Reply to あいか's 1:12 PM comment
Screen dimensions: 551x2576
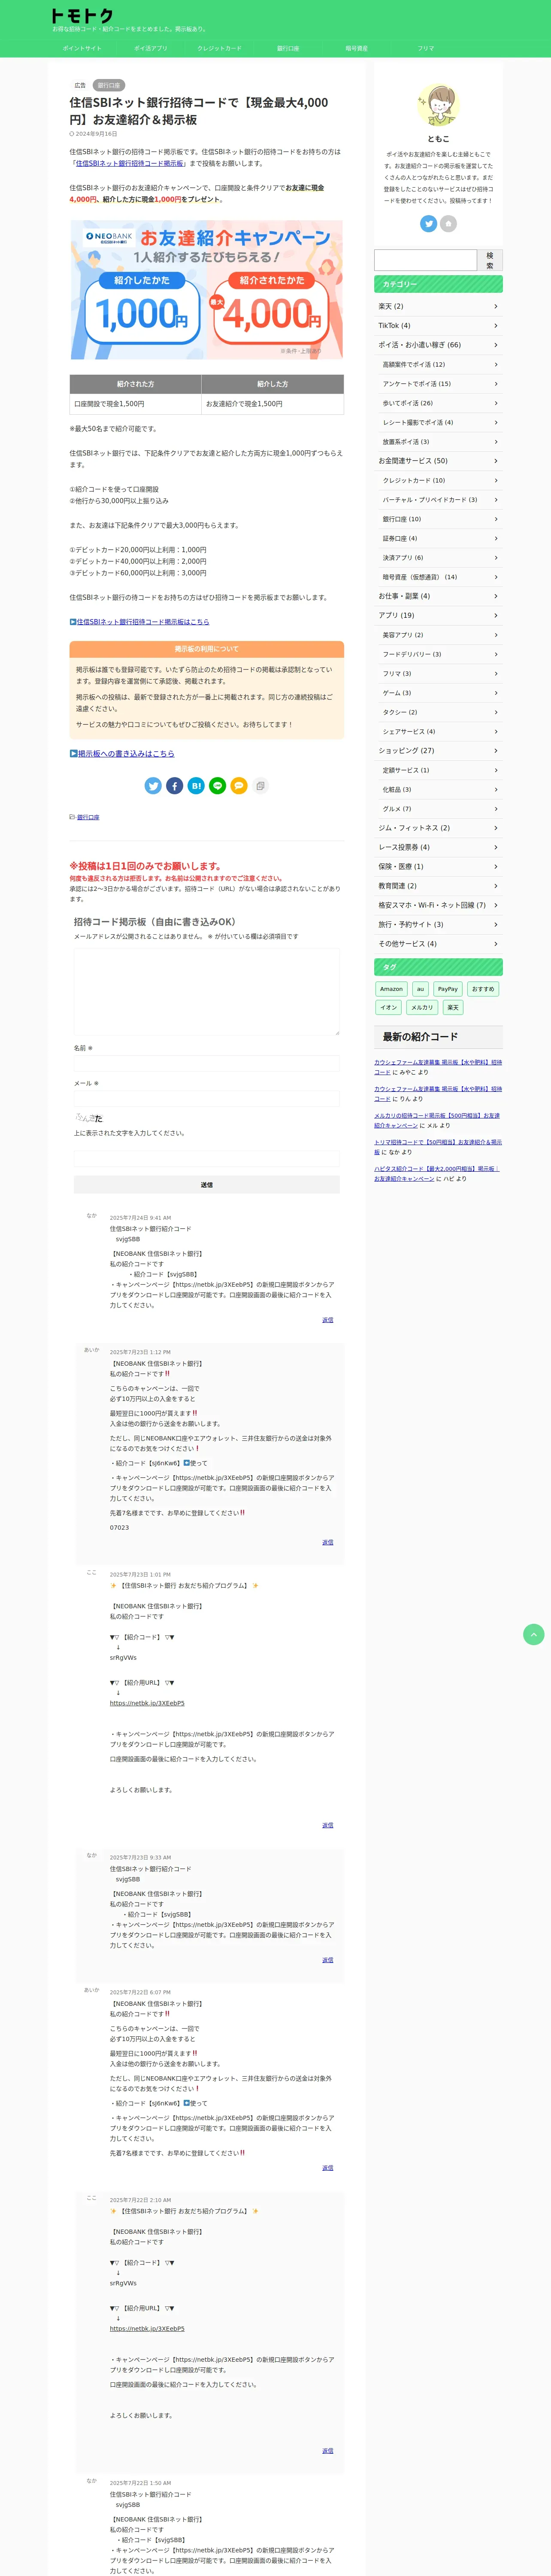coord(328,1542)
